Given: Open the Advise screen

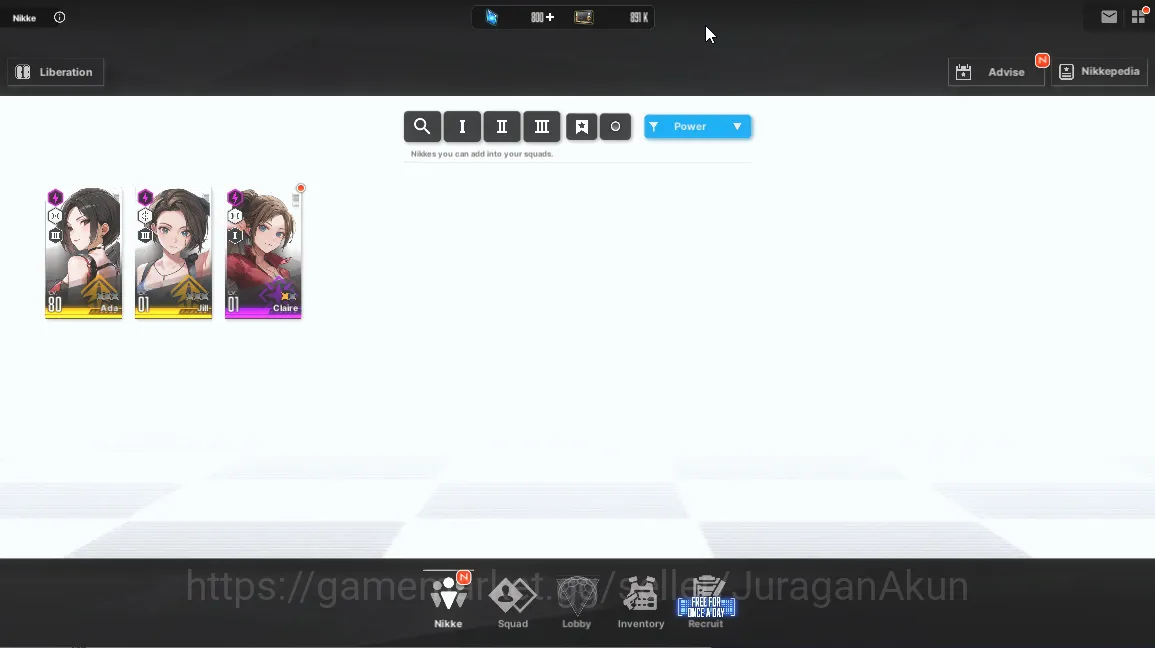Looking at the screenshot, I should click(x=996, y=72).
